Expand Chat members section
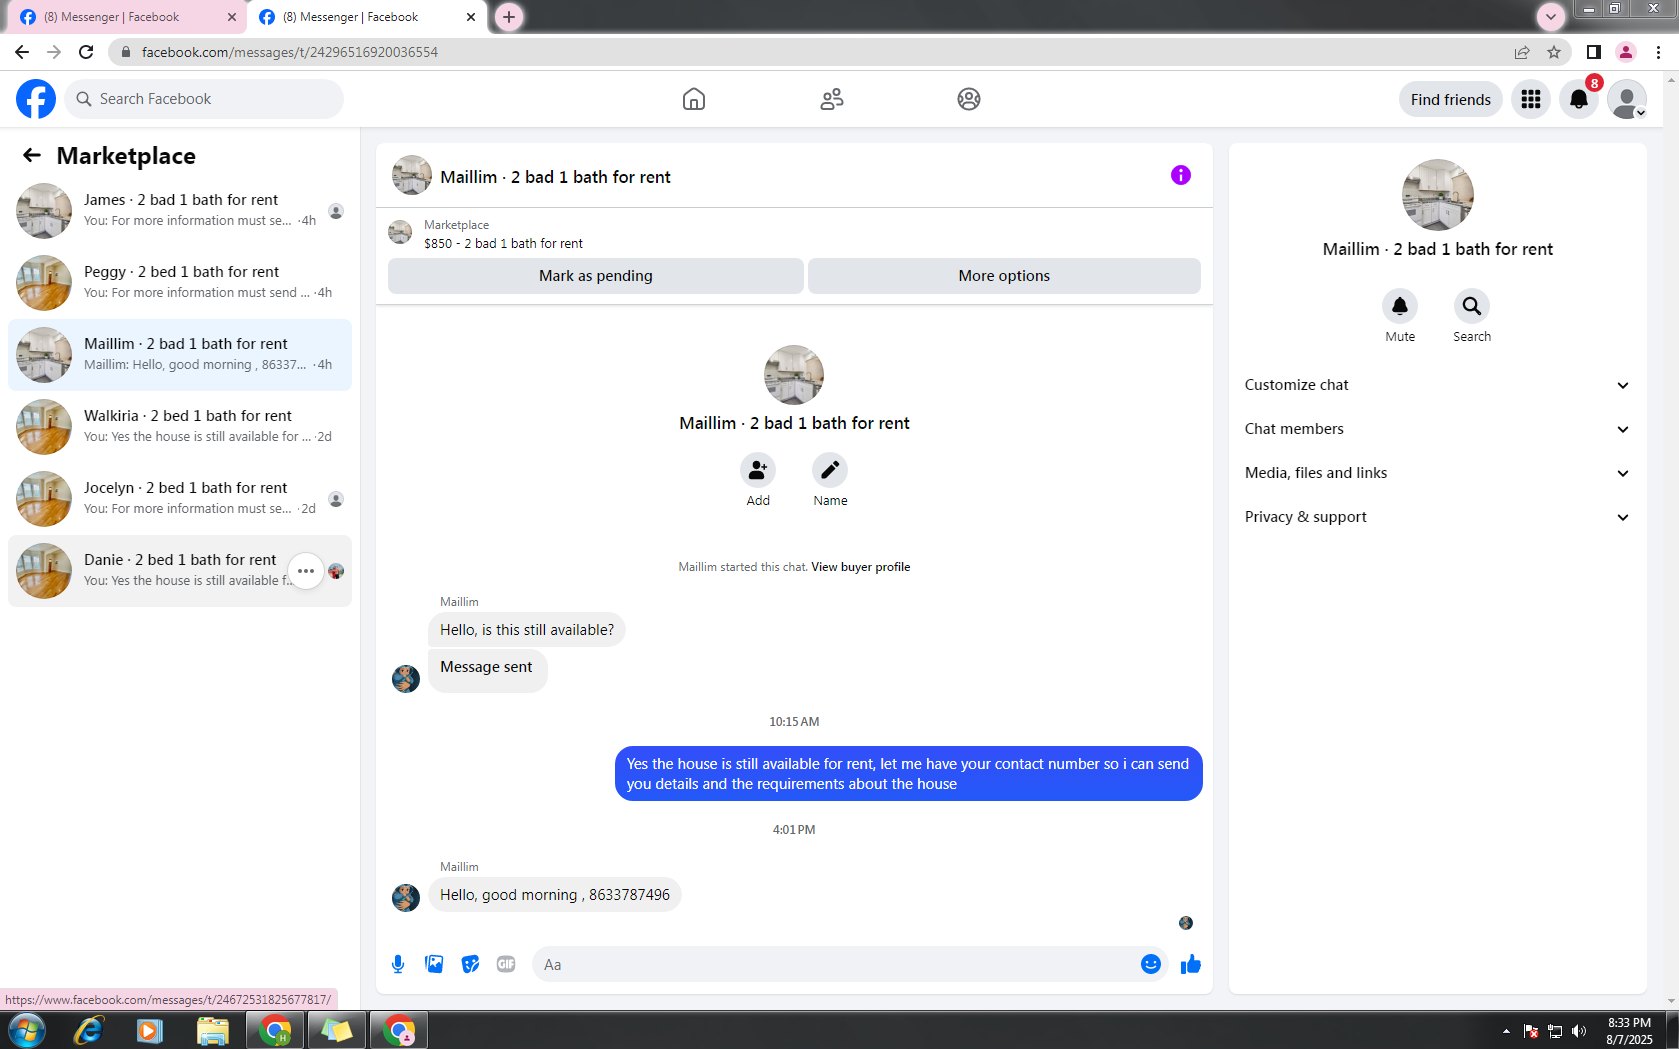Image resolution: width=1679 pixels, height=1049 pixels. pyautogui.click(x=1438, y=429)
